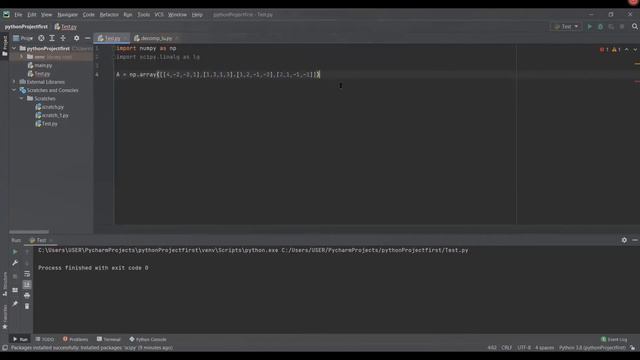Viewport: 640px width, 360px height.
Task: Open the Tools menu
Action: pyautogui.click(x=143, y=15)
